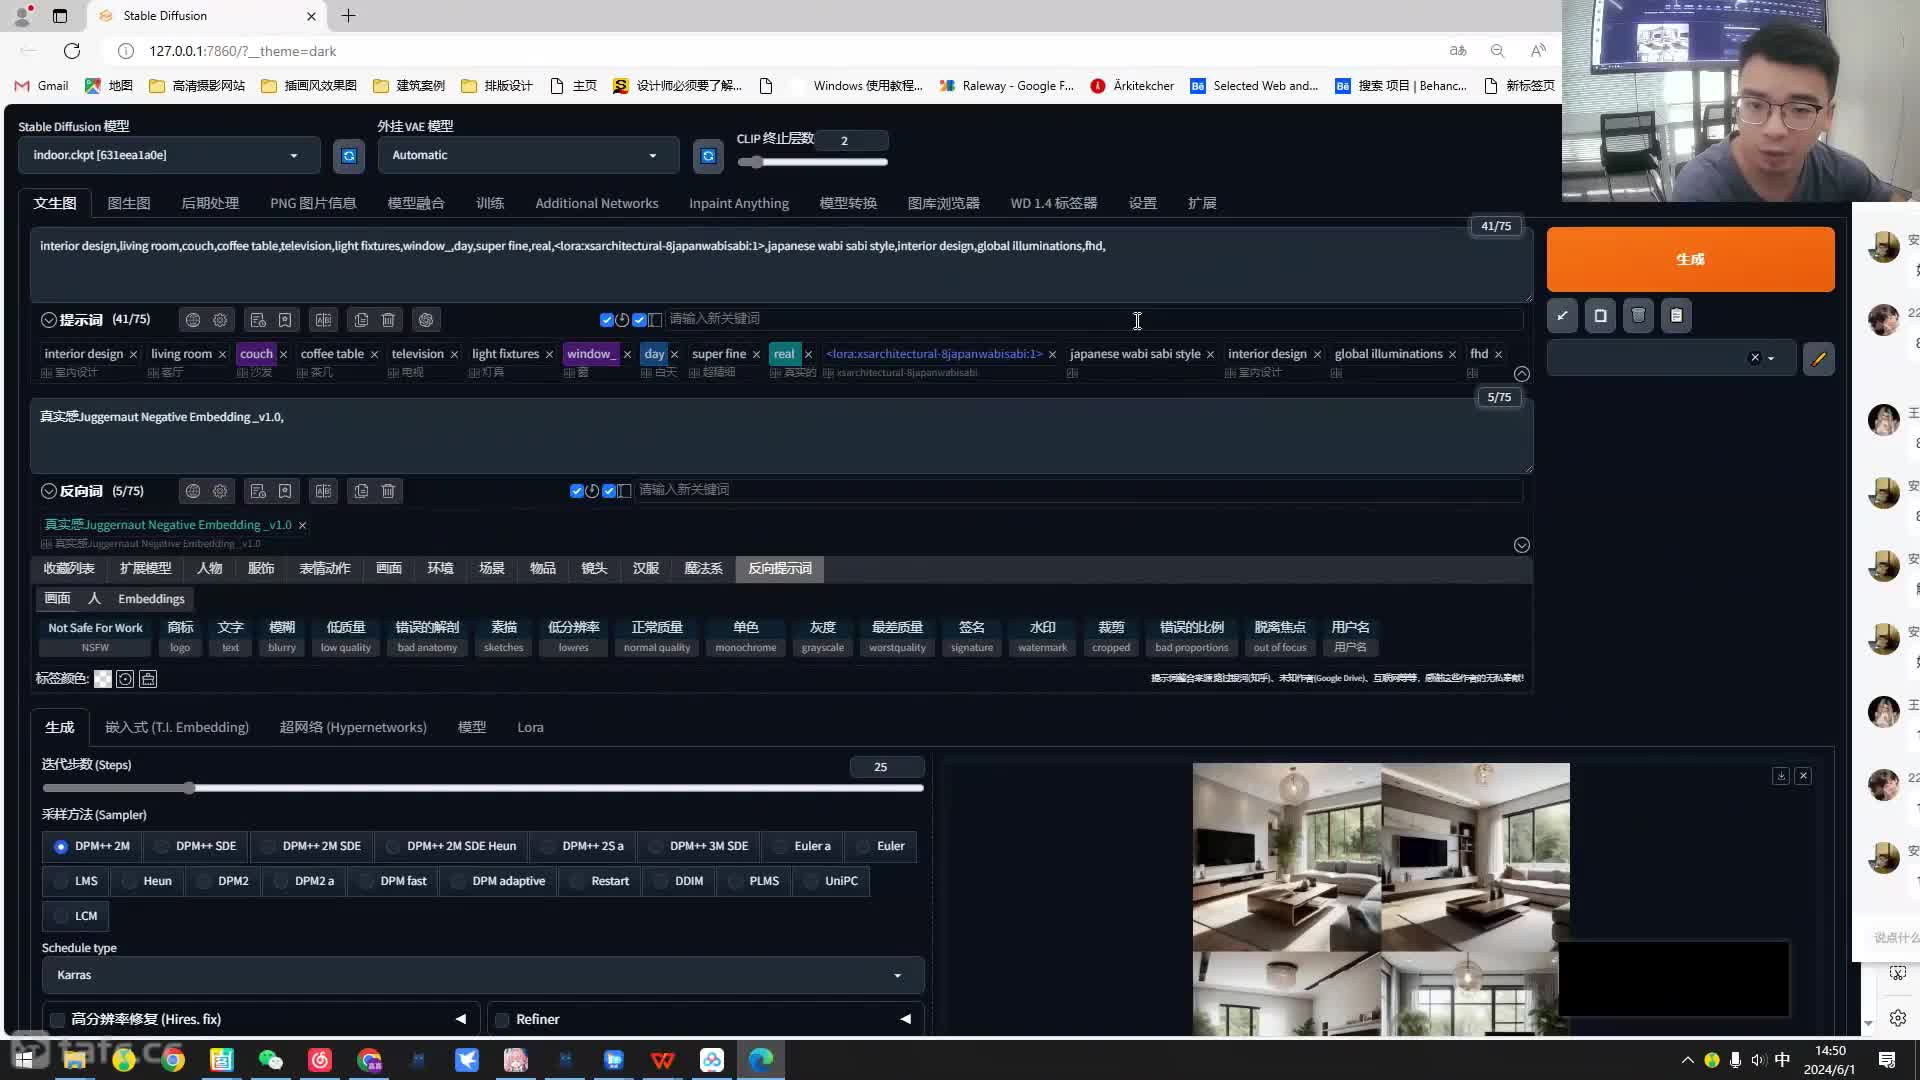
Task: Select DPM++ SDE sampler
Action: [196, 846]
